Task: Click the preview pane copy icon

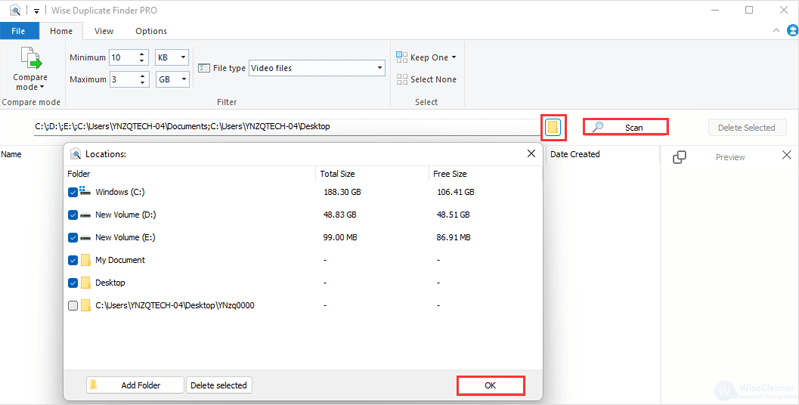Action: (679, 157)
